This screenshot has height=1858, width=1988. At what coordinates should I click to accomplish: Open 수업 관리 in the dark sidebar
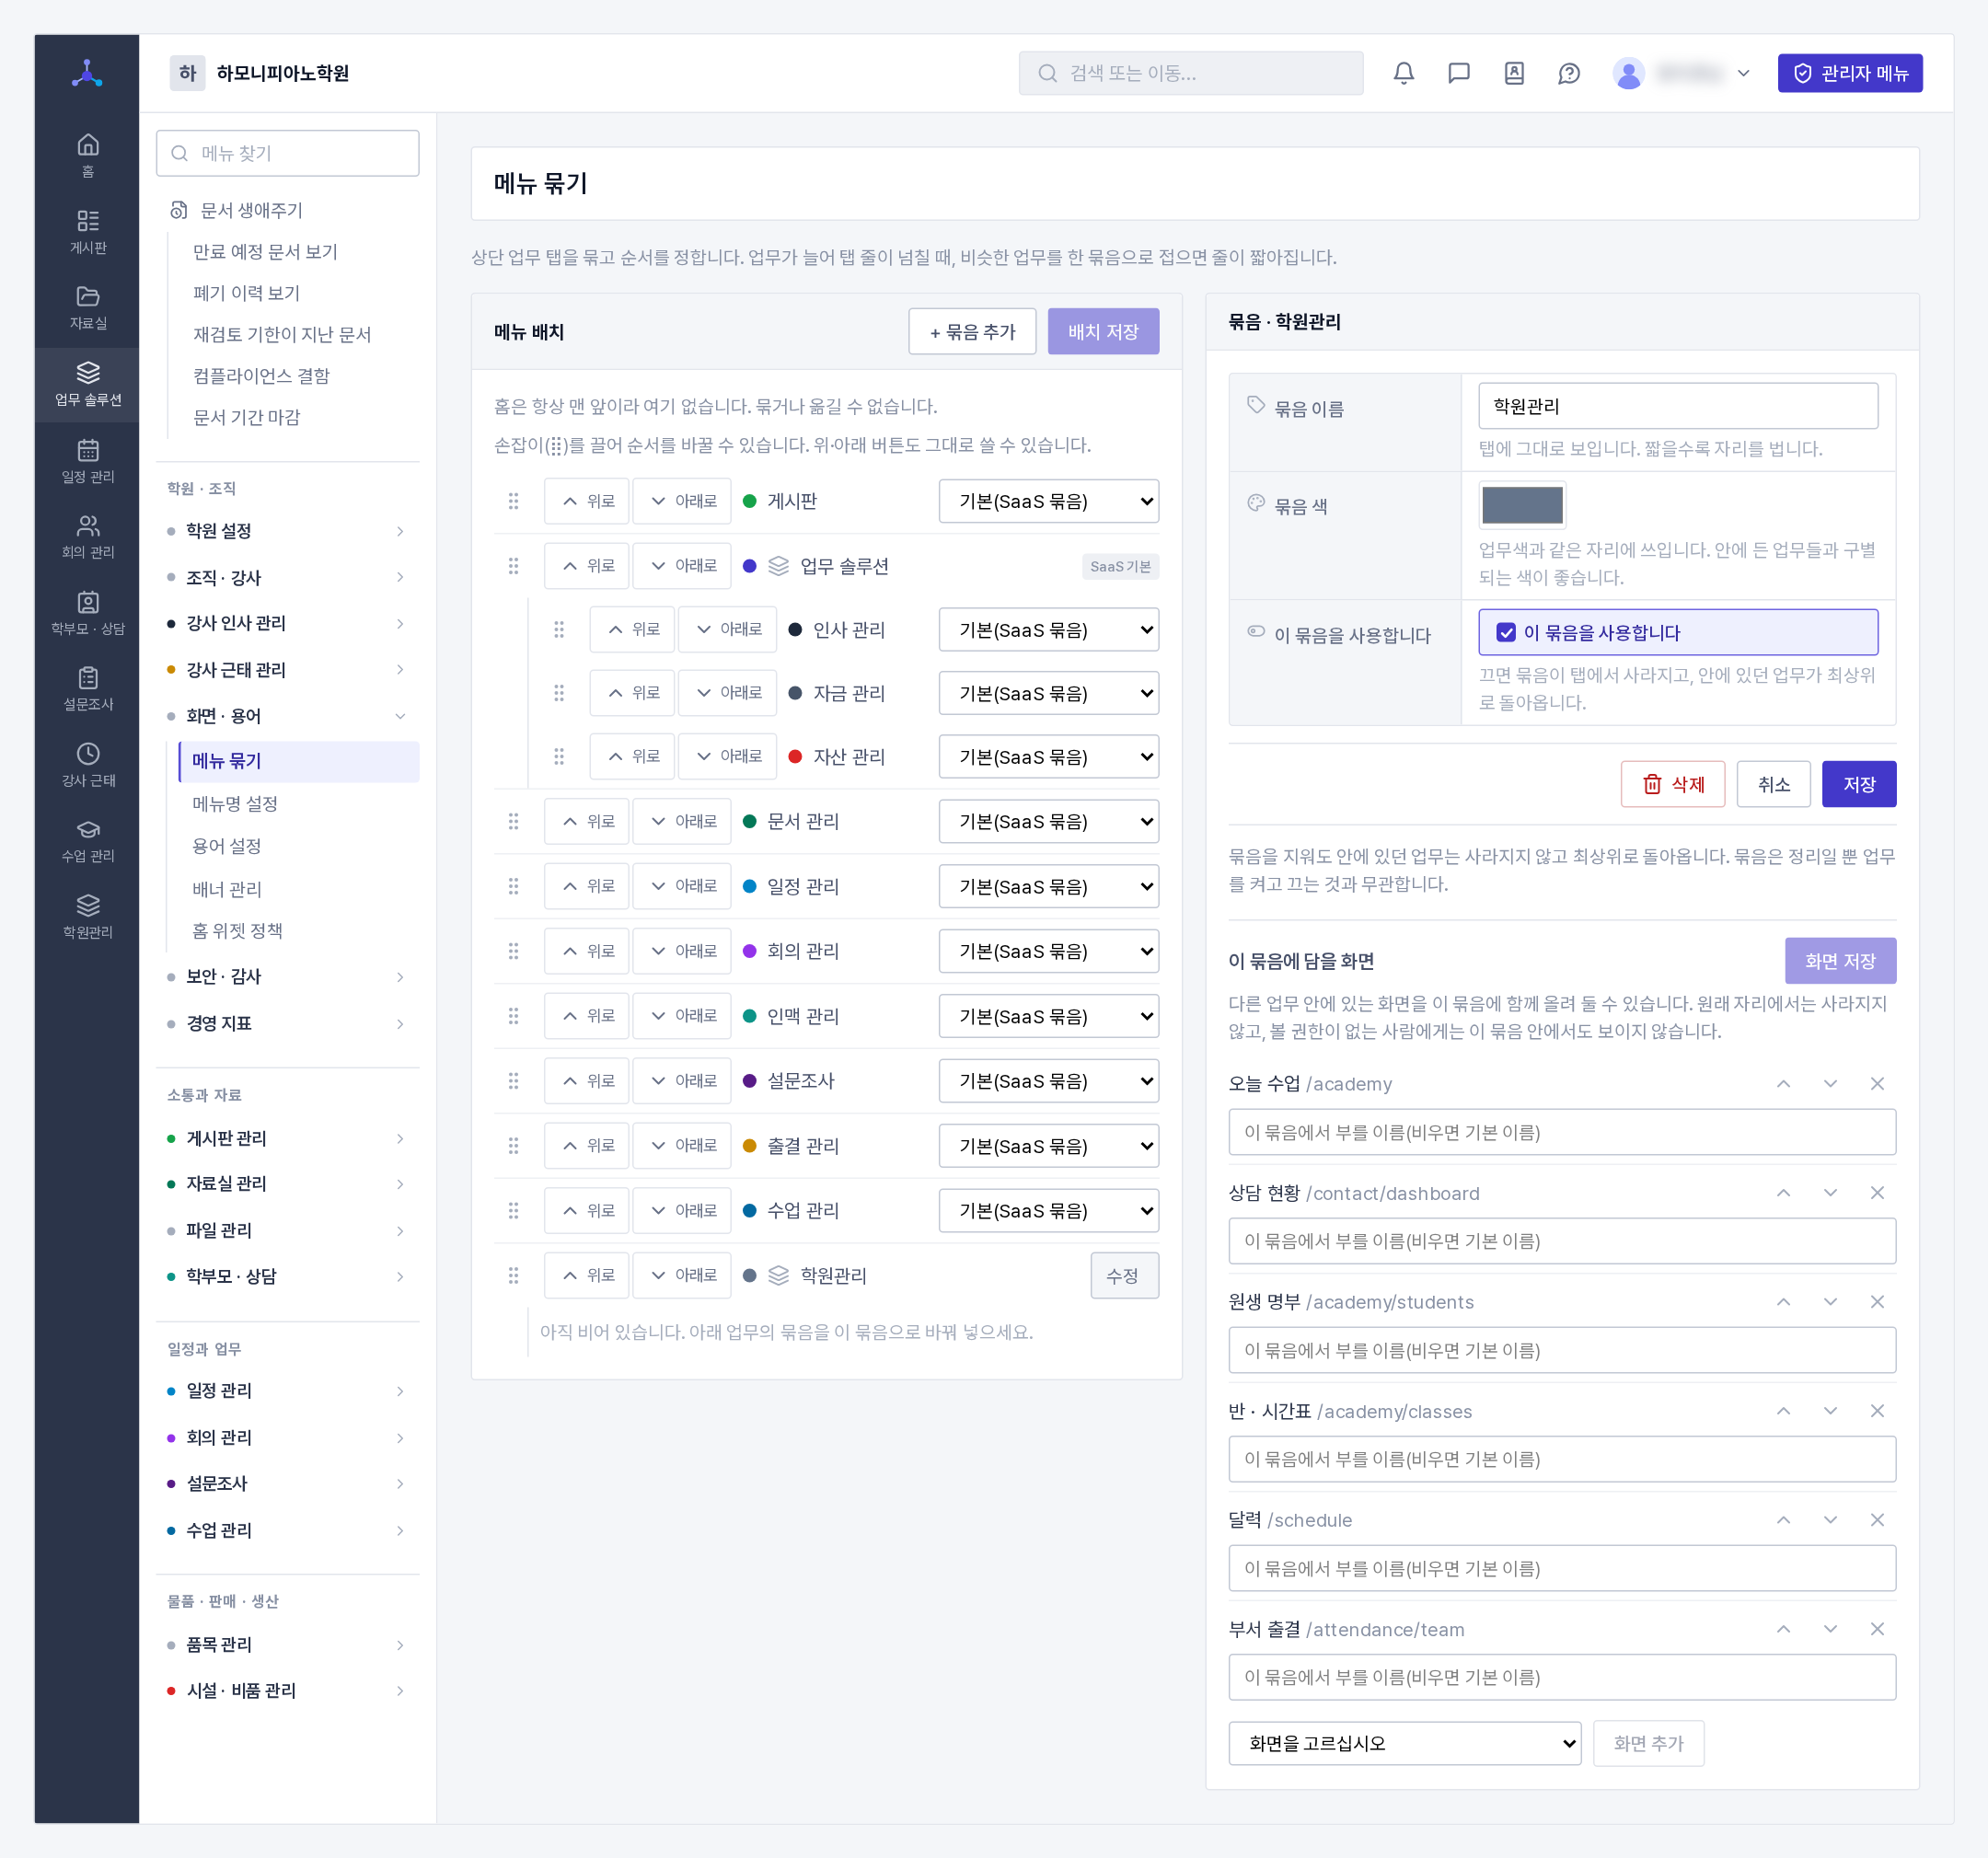[88, 841]
